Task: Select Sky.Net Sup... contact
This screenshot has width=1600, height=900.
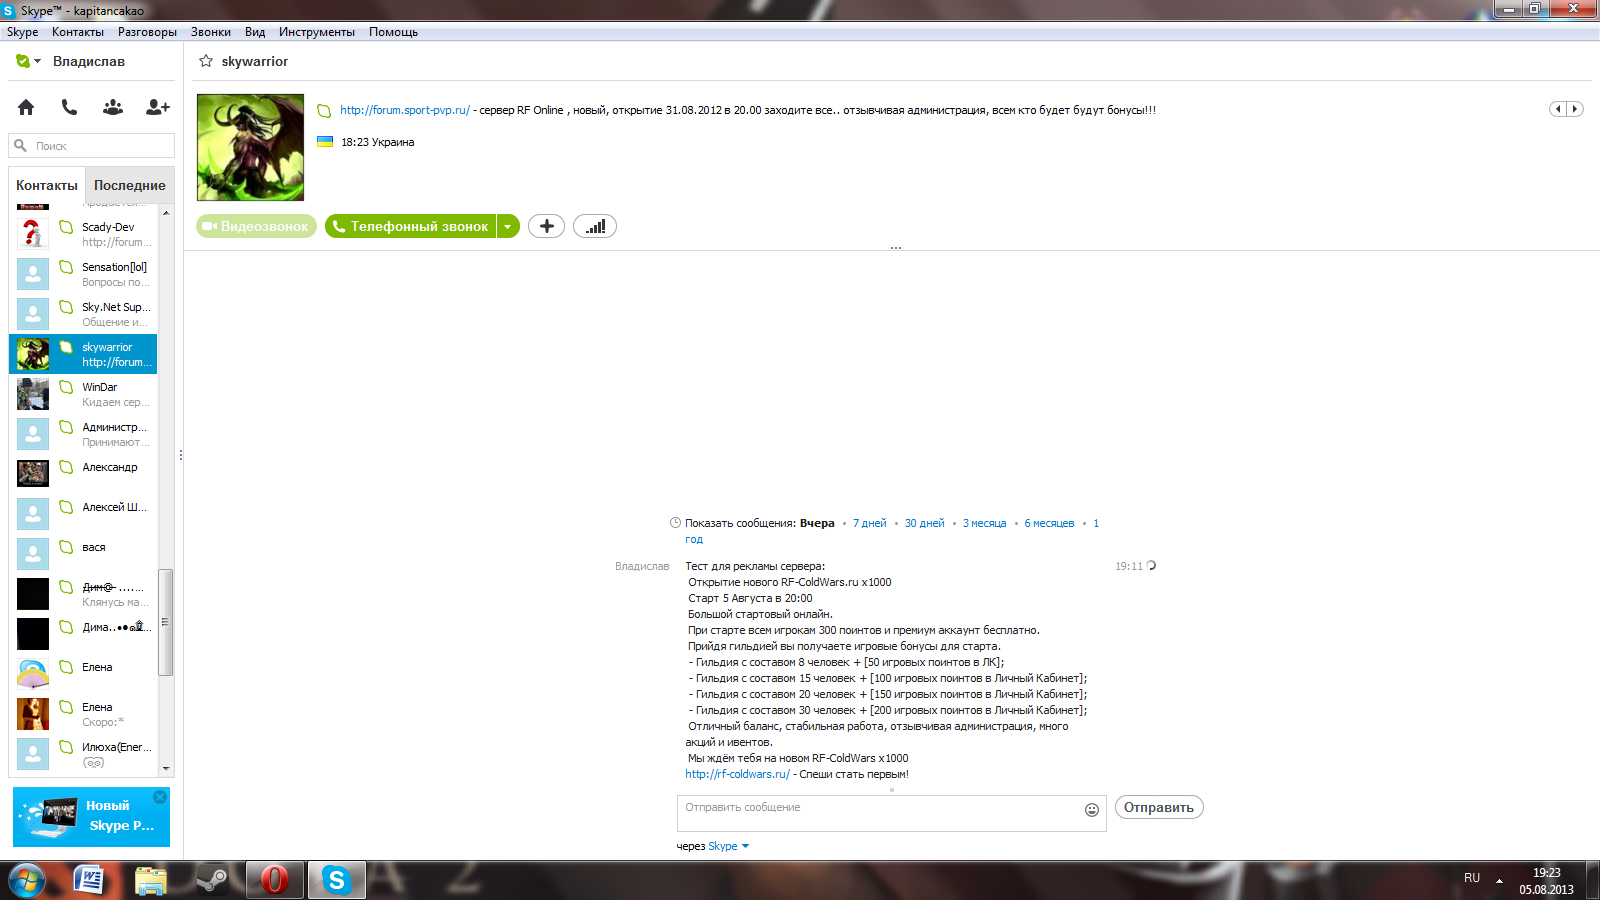Action: point(83,314)
